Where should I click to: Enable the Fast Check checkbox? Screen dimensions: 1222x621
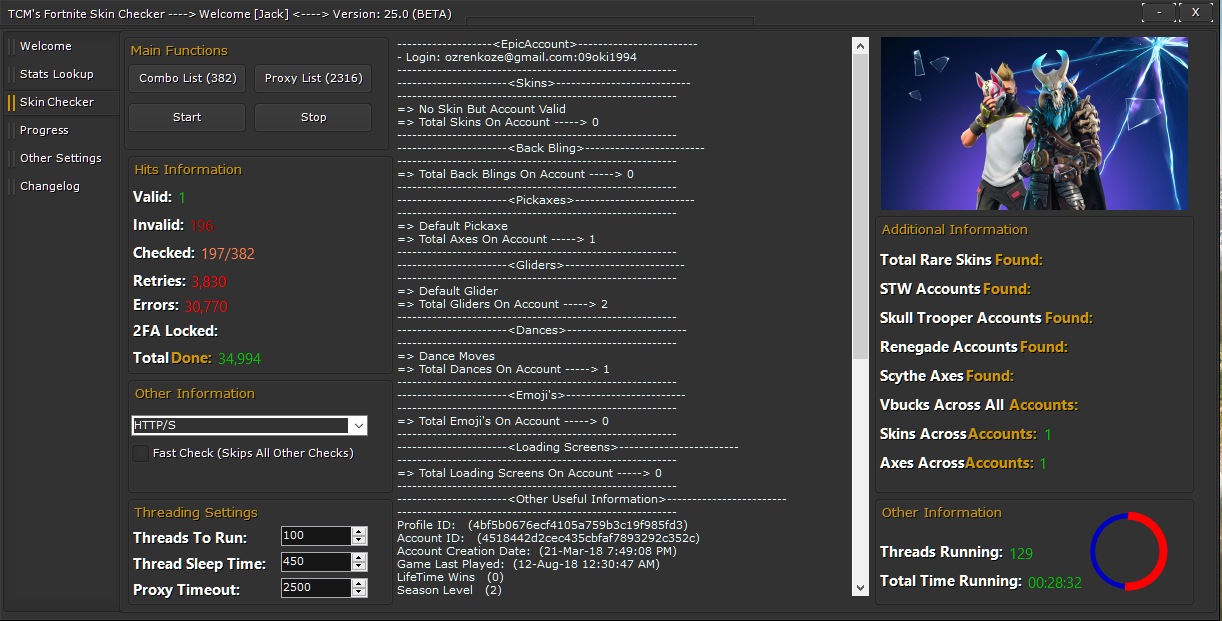142,453
